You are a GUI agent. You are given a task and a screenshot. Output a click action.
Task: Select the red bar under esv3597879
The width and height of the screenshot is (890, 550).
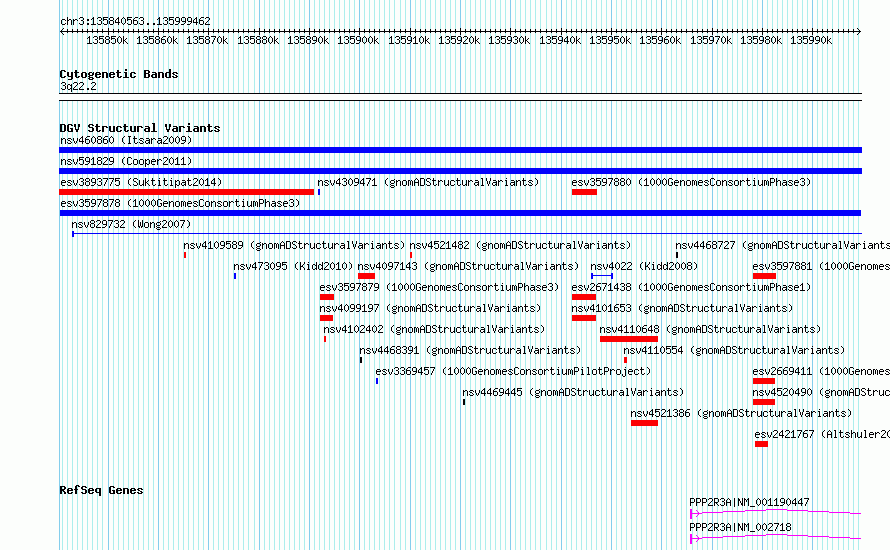pos(326,297)
